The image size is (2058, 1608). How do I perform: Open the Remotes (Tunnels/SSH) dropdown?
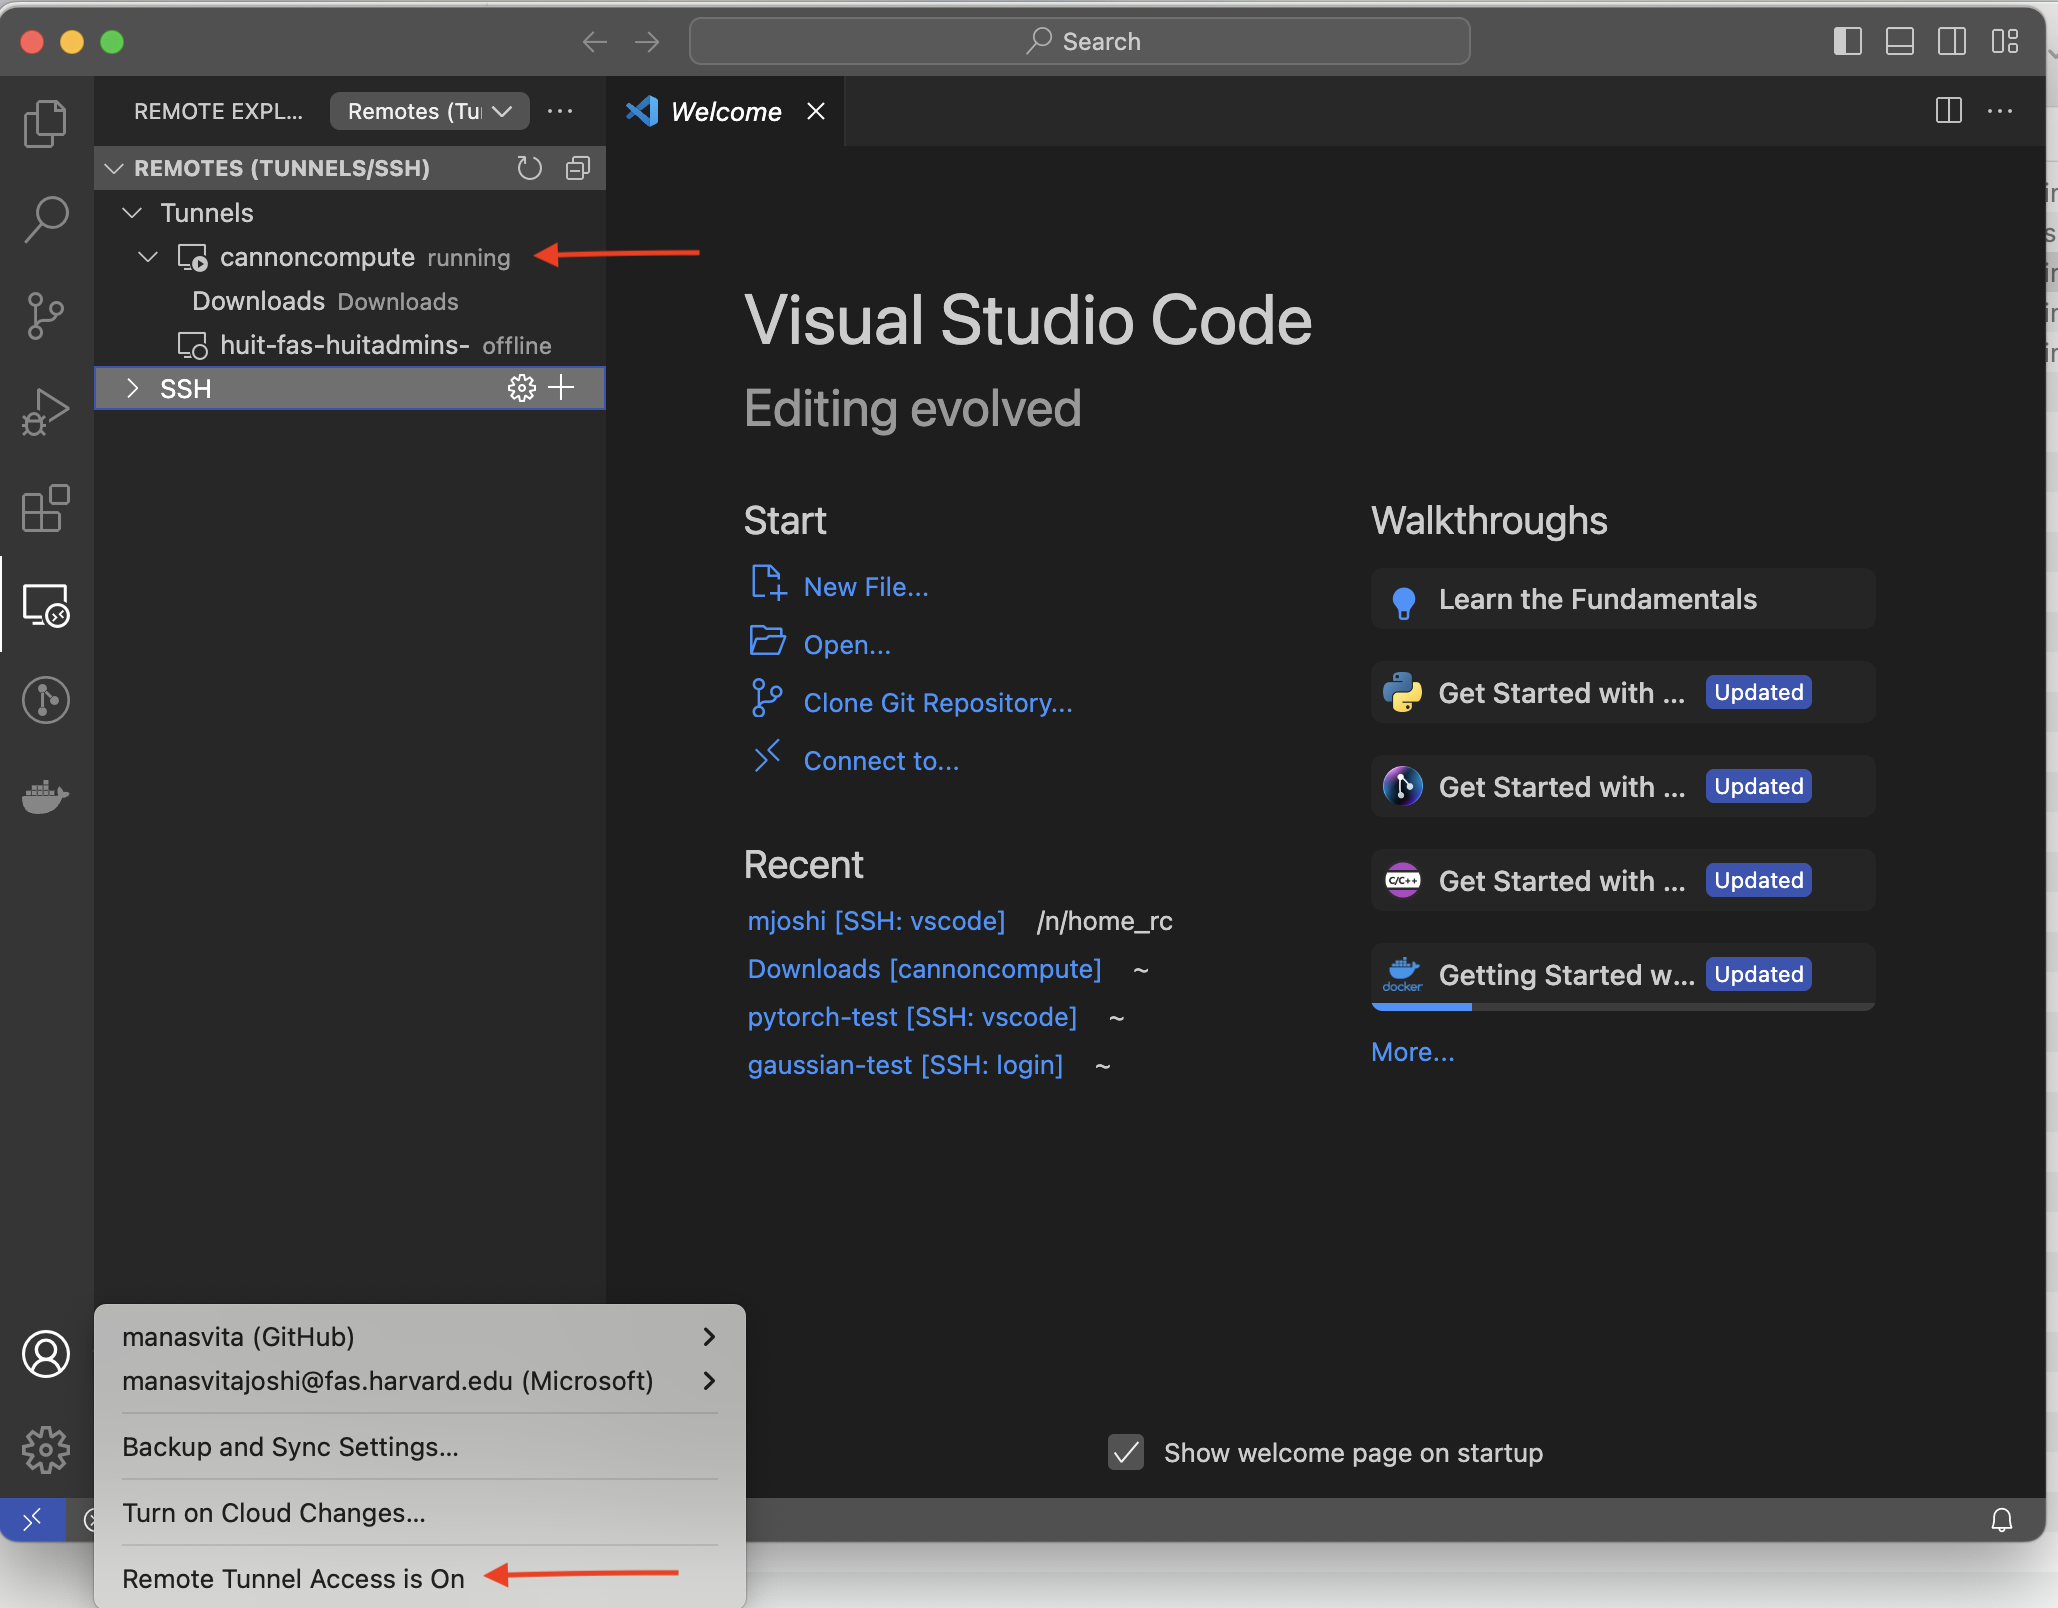coord(429,111)
